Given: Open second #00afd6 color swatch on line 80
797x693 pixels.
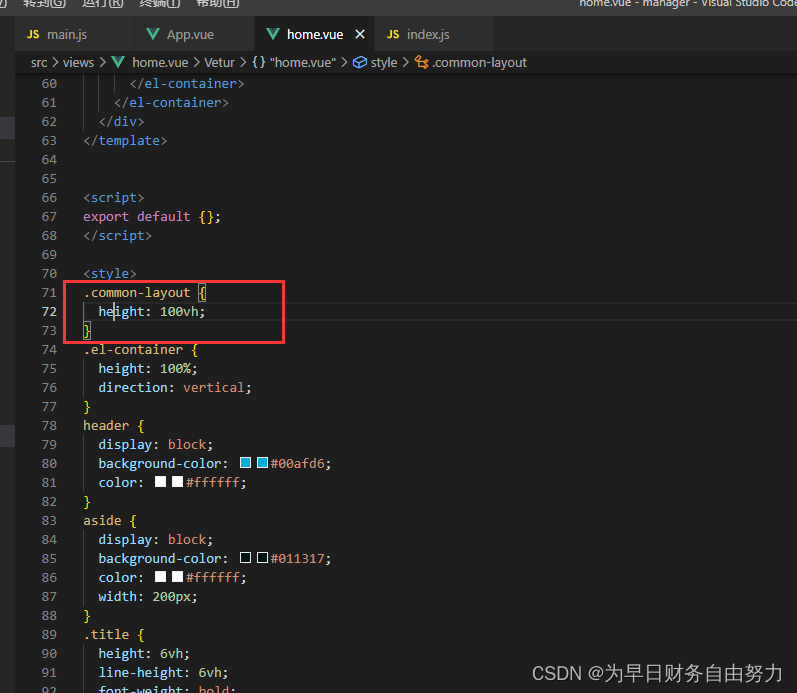Looking at the screenshot, I should pos(262,463).
